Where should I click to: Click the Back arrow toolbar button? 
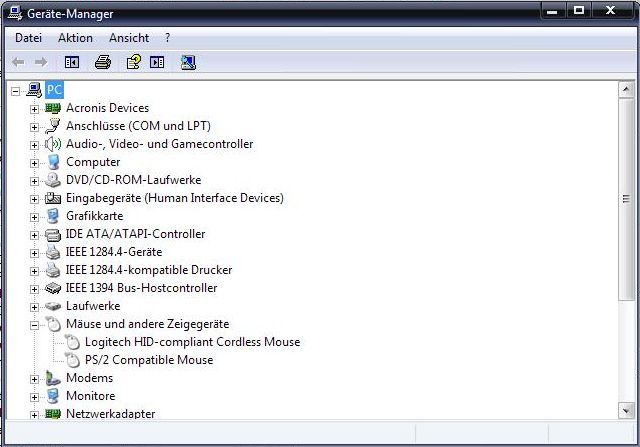[x=18, y=62]
